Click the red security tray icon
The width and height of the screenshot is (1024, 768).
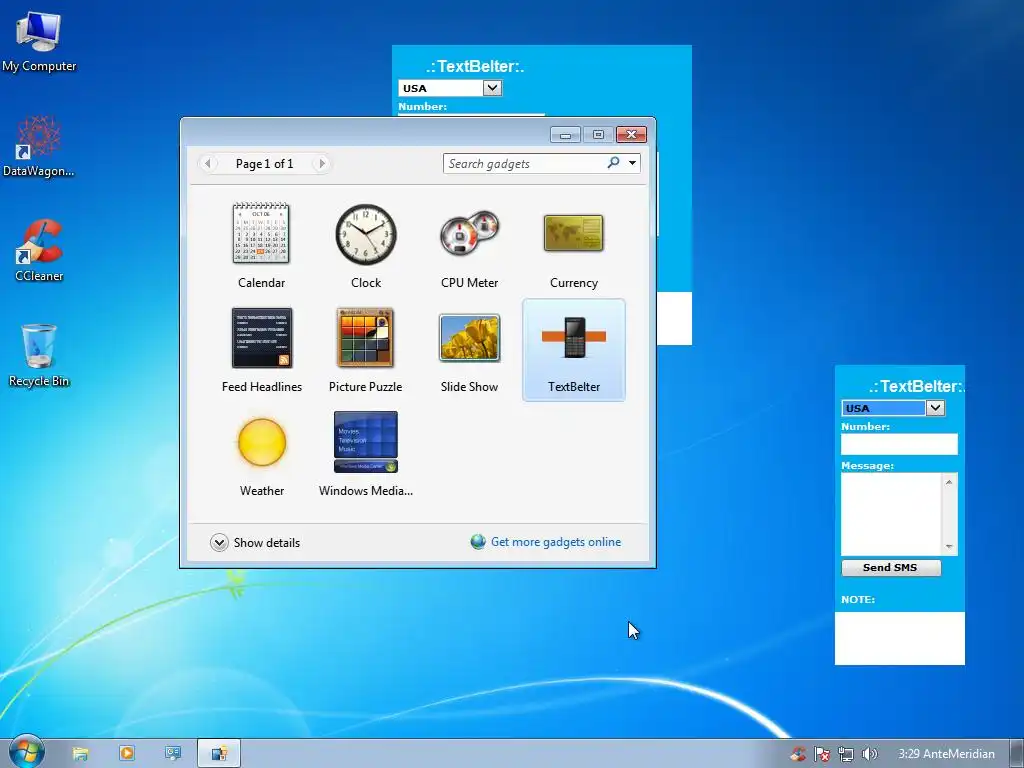point(798,754)
